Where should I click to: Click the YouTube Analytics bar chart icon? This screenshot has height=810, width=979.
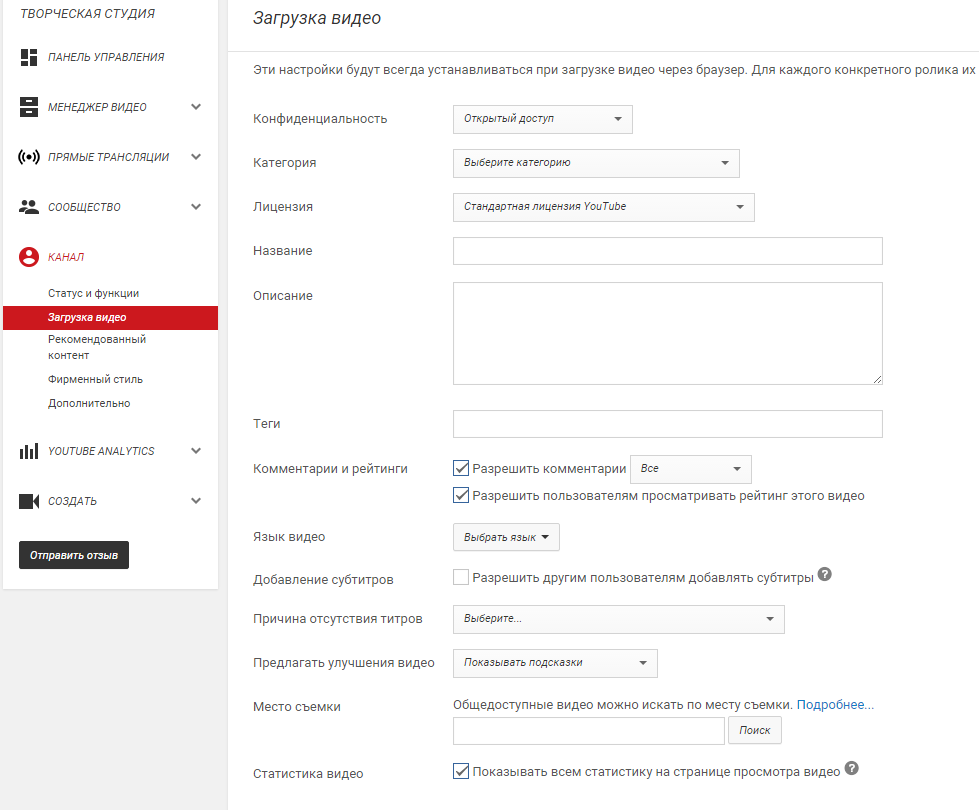(x=29, y=451)
